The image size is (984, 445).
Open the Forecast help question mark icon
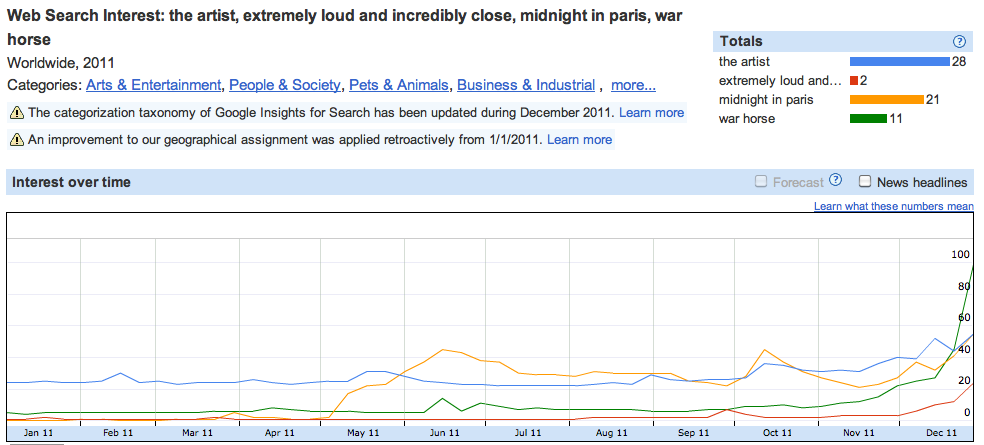point(836,181)
